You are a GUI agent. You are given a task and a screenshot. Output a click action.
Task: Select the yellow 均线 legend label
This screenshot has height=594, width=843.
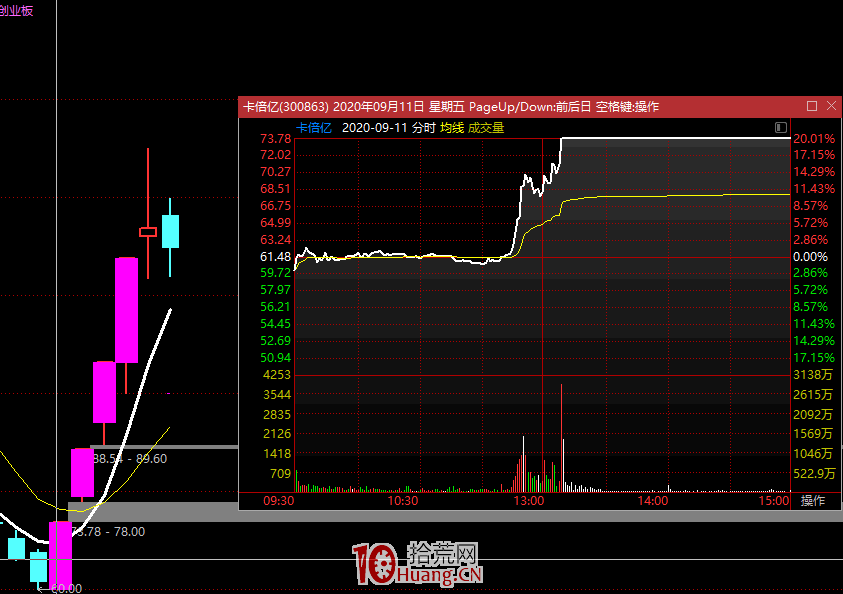[x=452, y=128]
